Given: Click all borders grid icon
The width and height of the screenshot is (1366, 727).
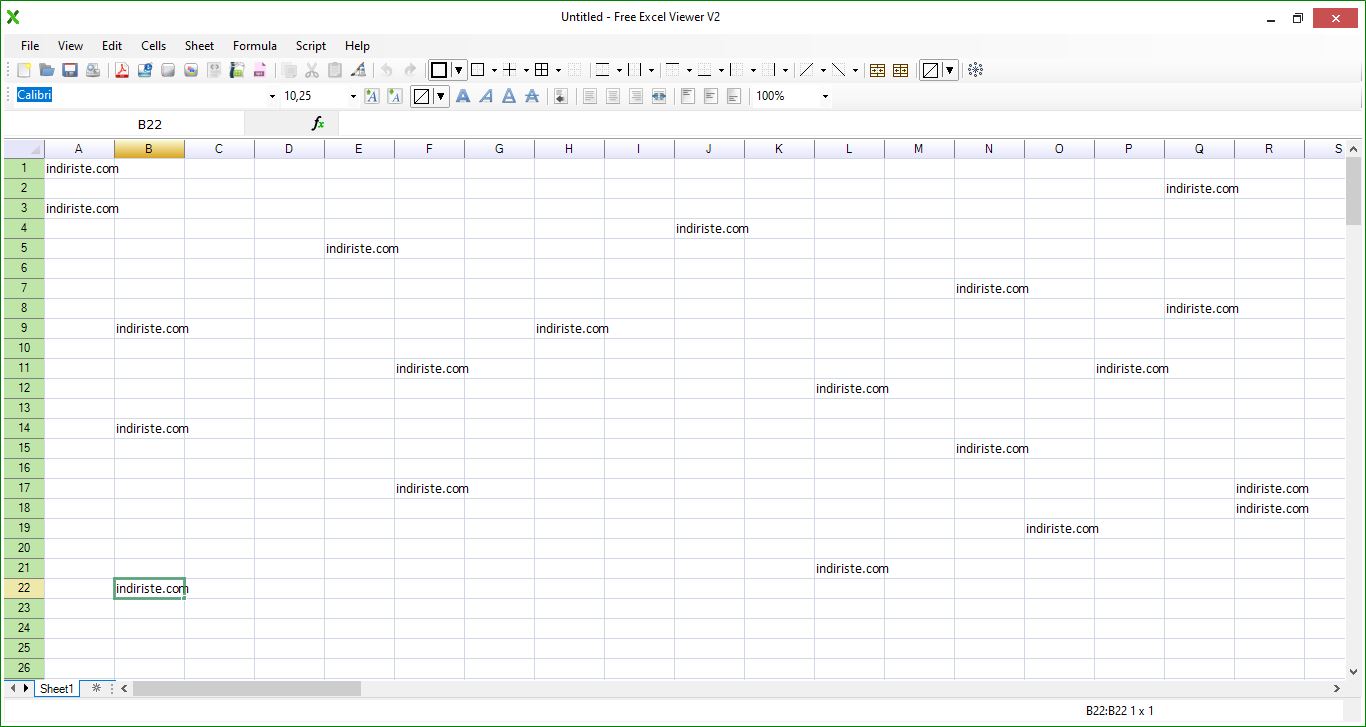Looking at the screenshot, I should pyautogui.click(x=542, y=70).
